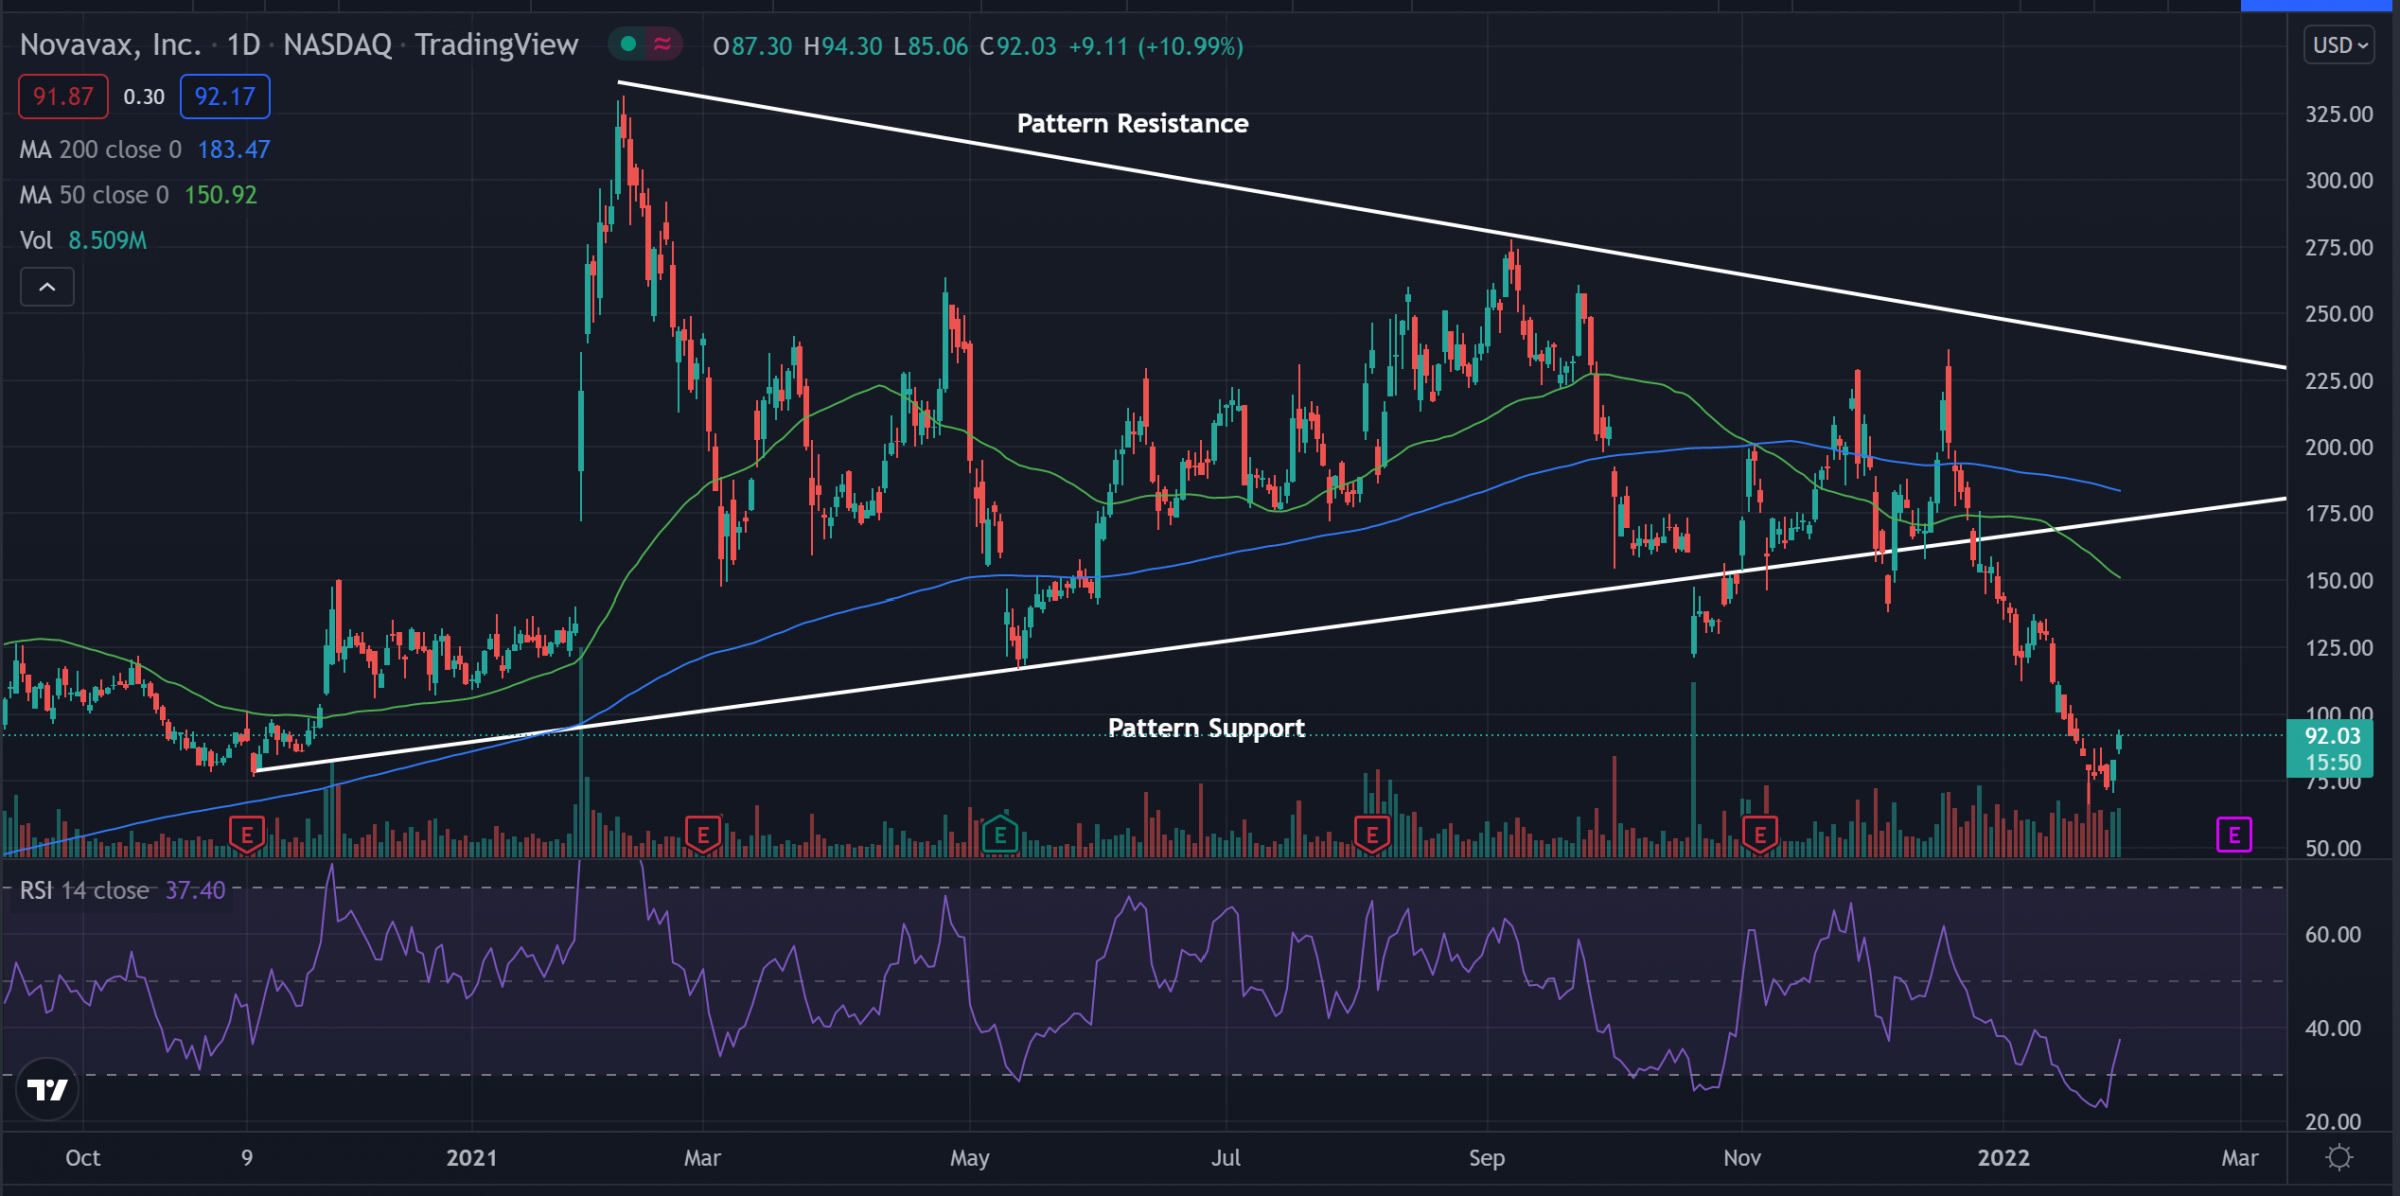Click the OHLC change value +9.11 (+10.99%)

pyautogui.click(x=1156, y=46)
